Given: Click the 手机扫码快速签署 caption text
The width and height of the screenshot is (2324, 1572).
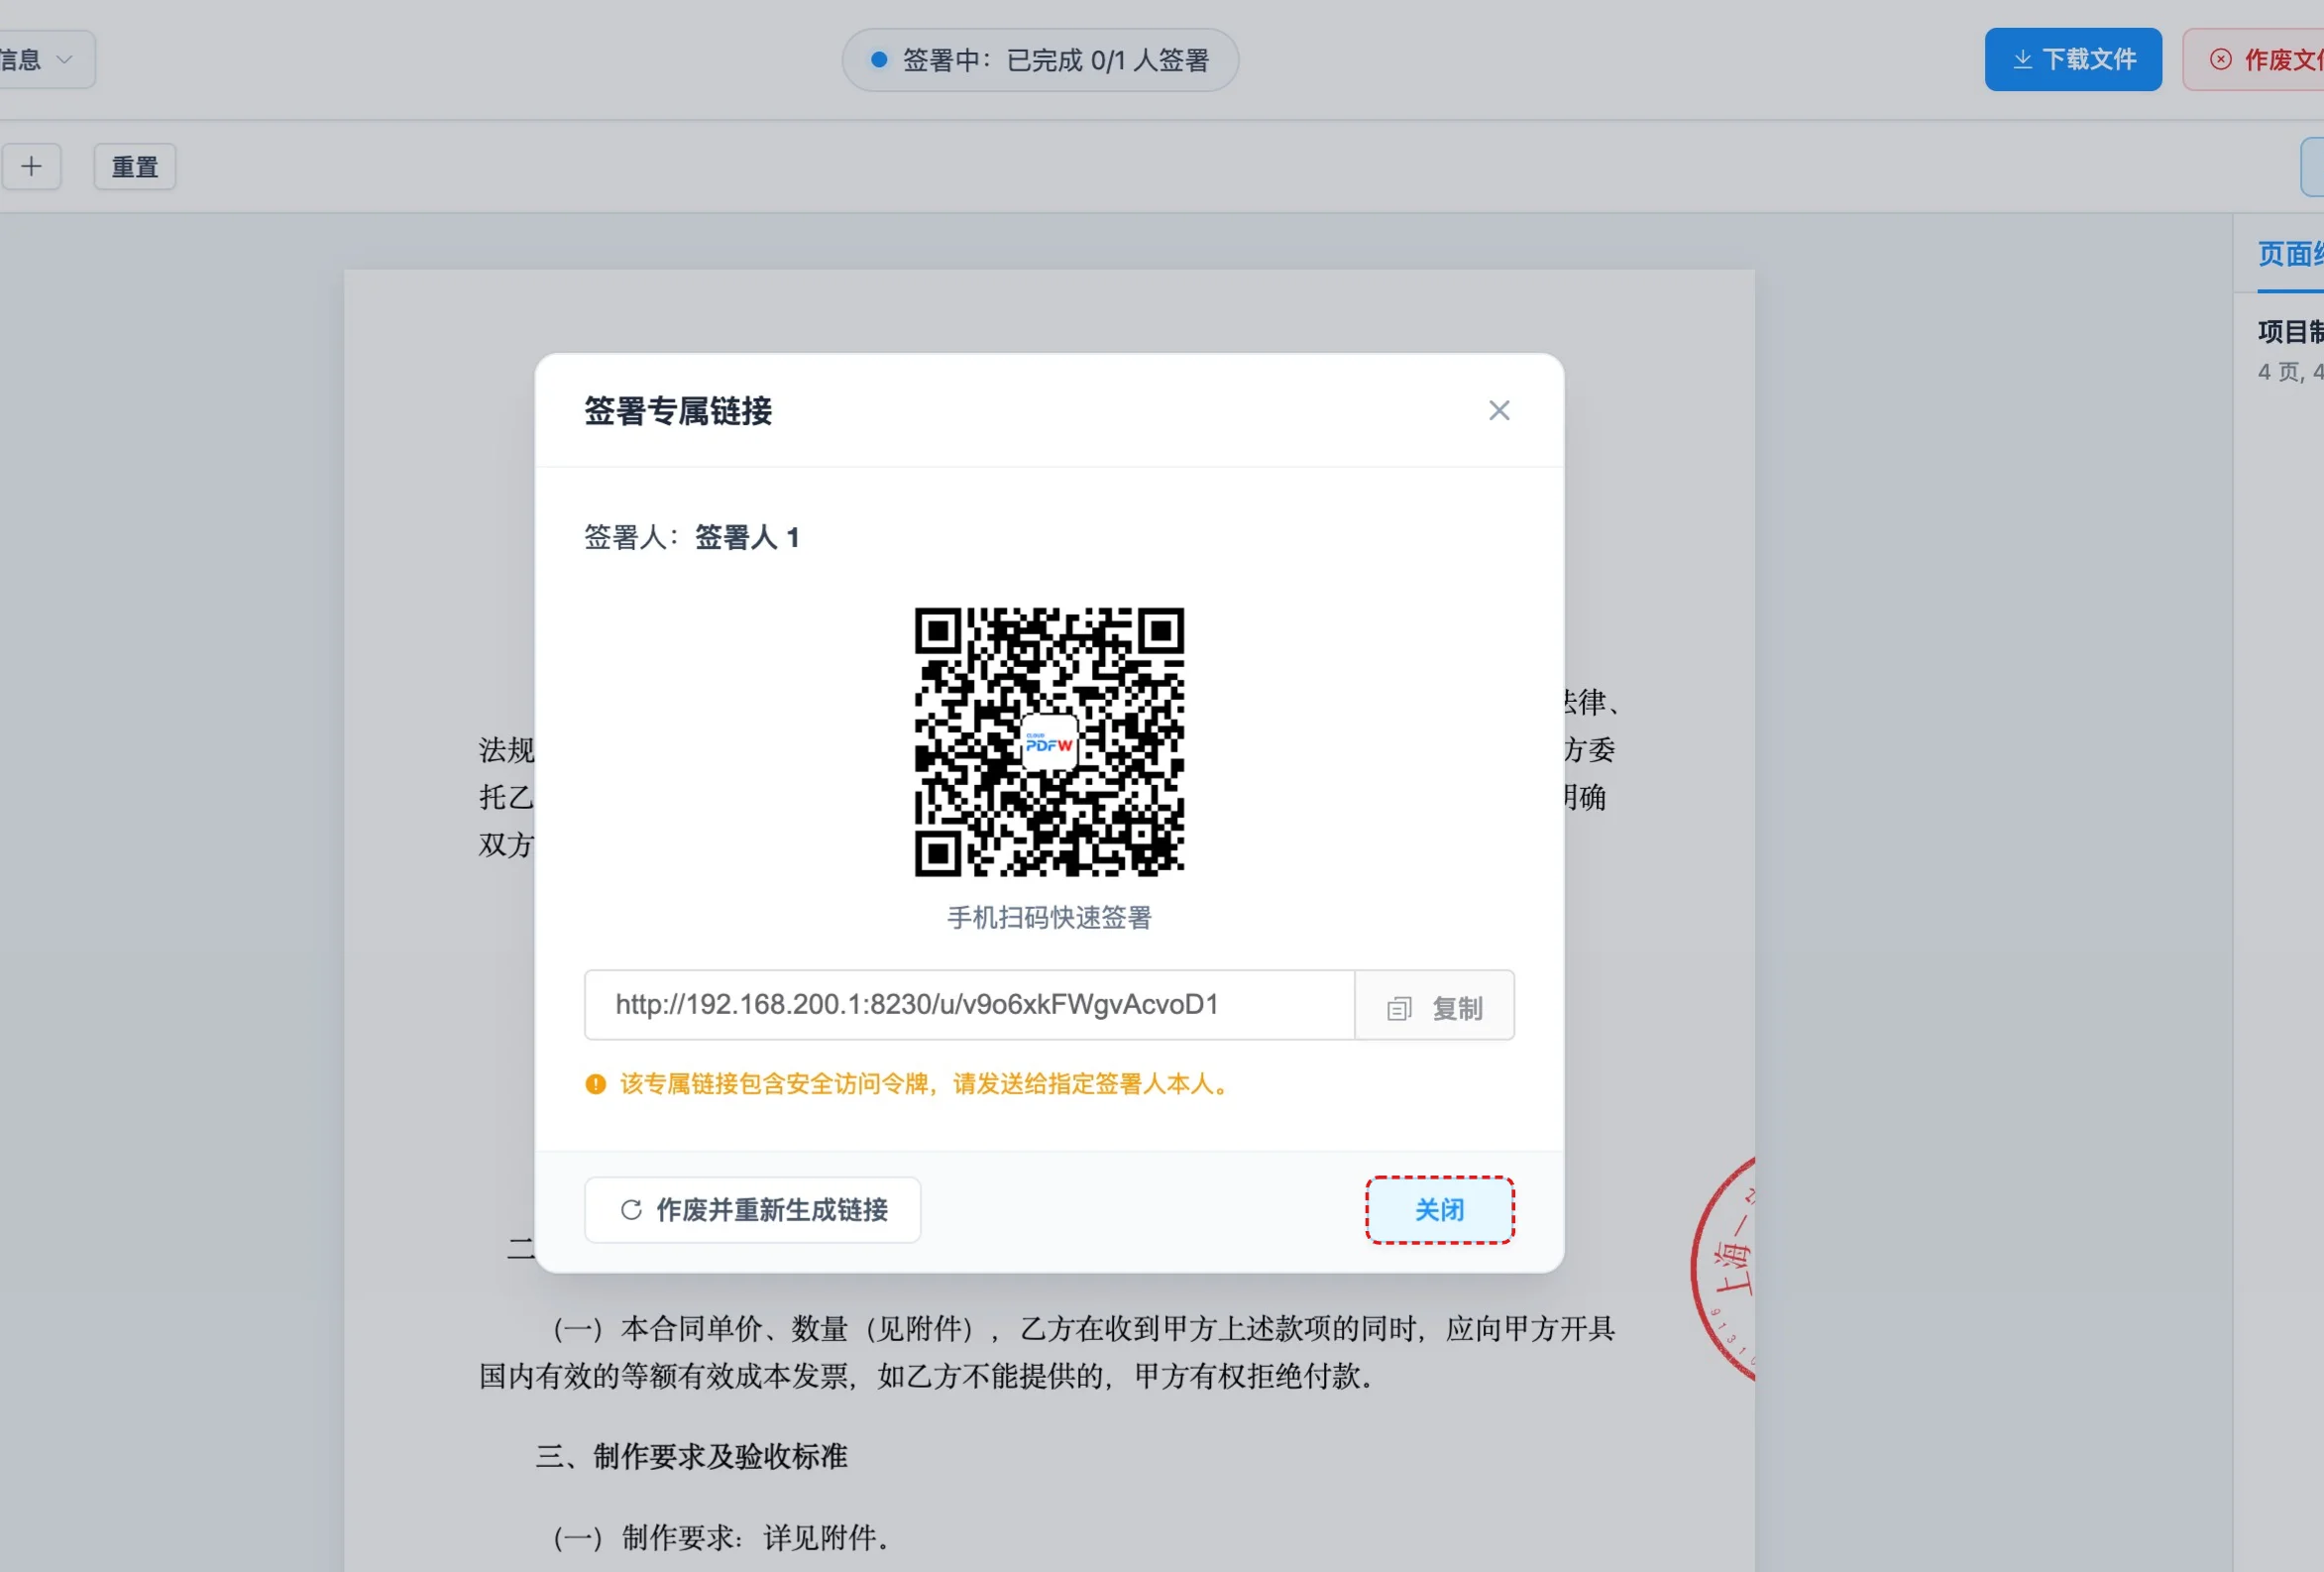Looking at the screenshot, I should (1049, 918).
